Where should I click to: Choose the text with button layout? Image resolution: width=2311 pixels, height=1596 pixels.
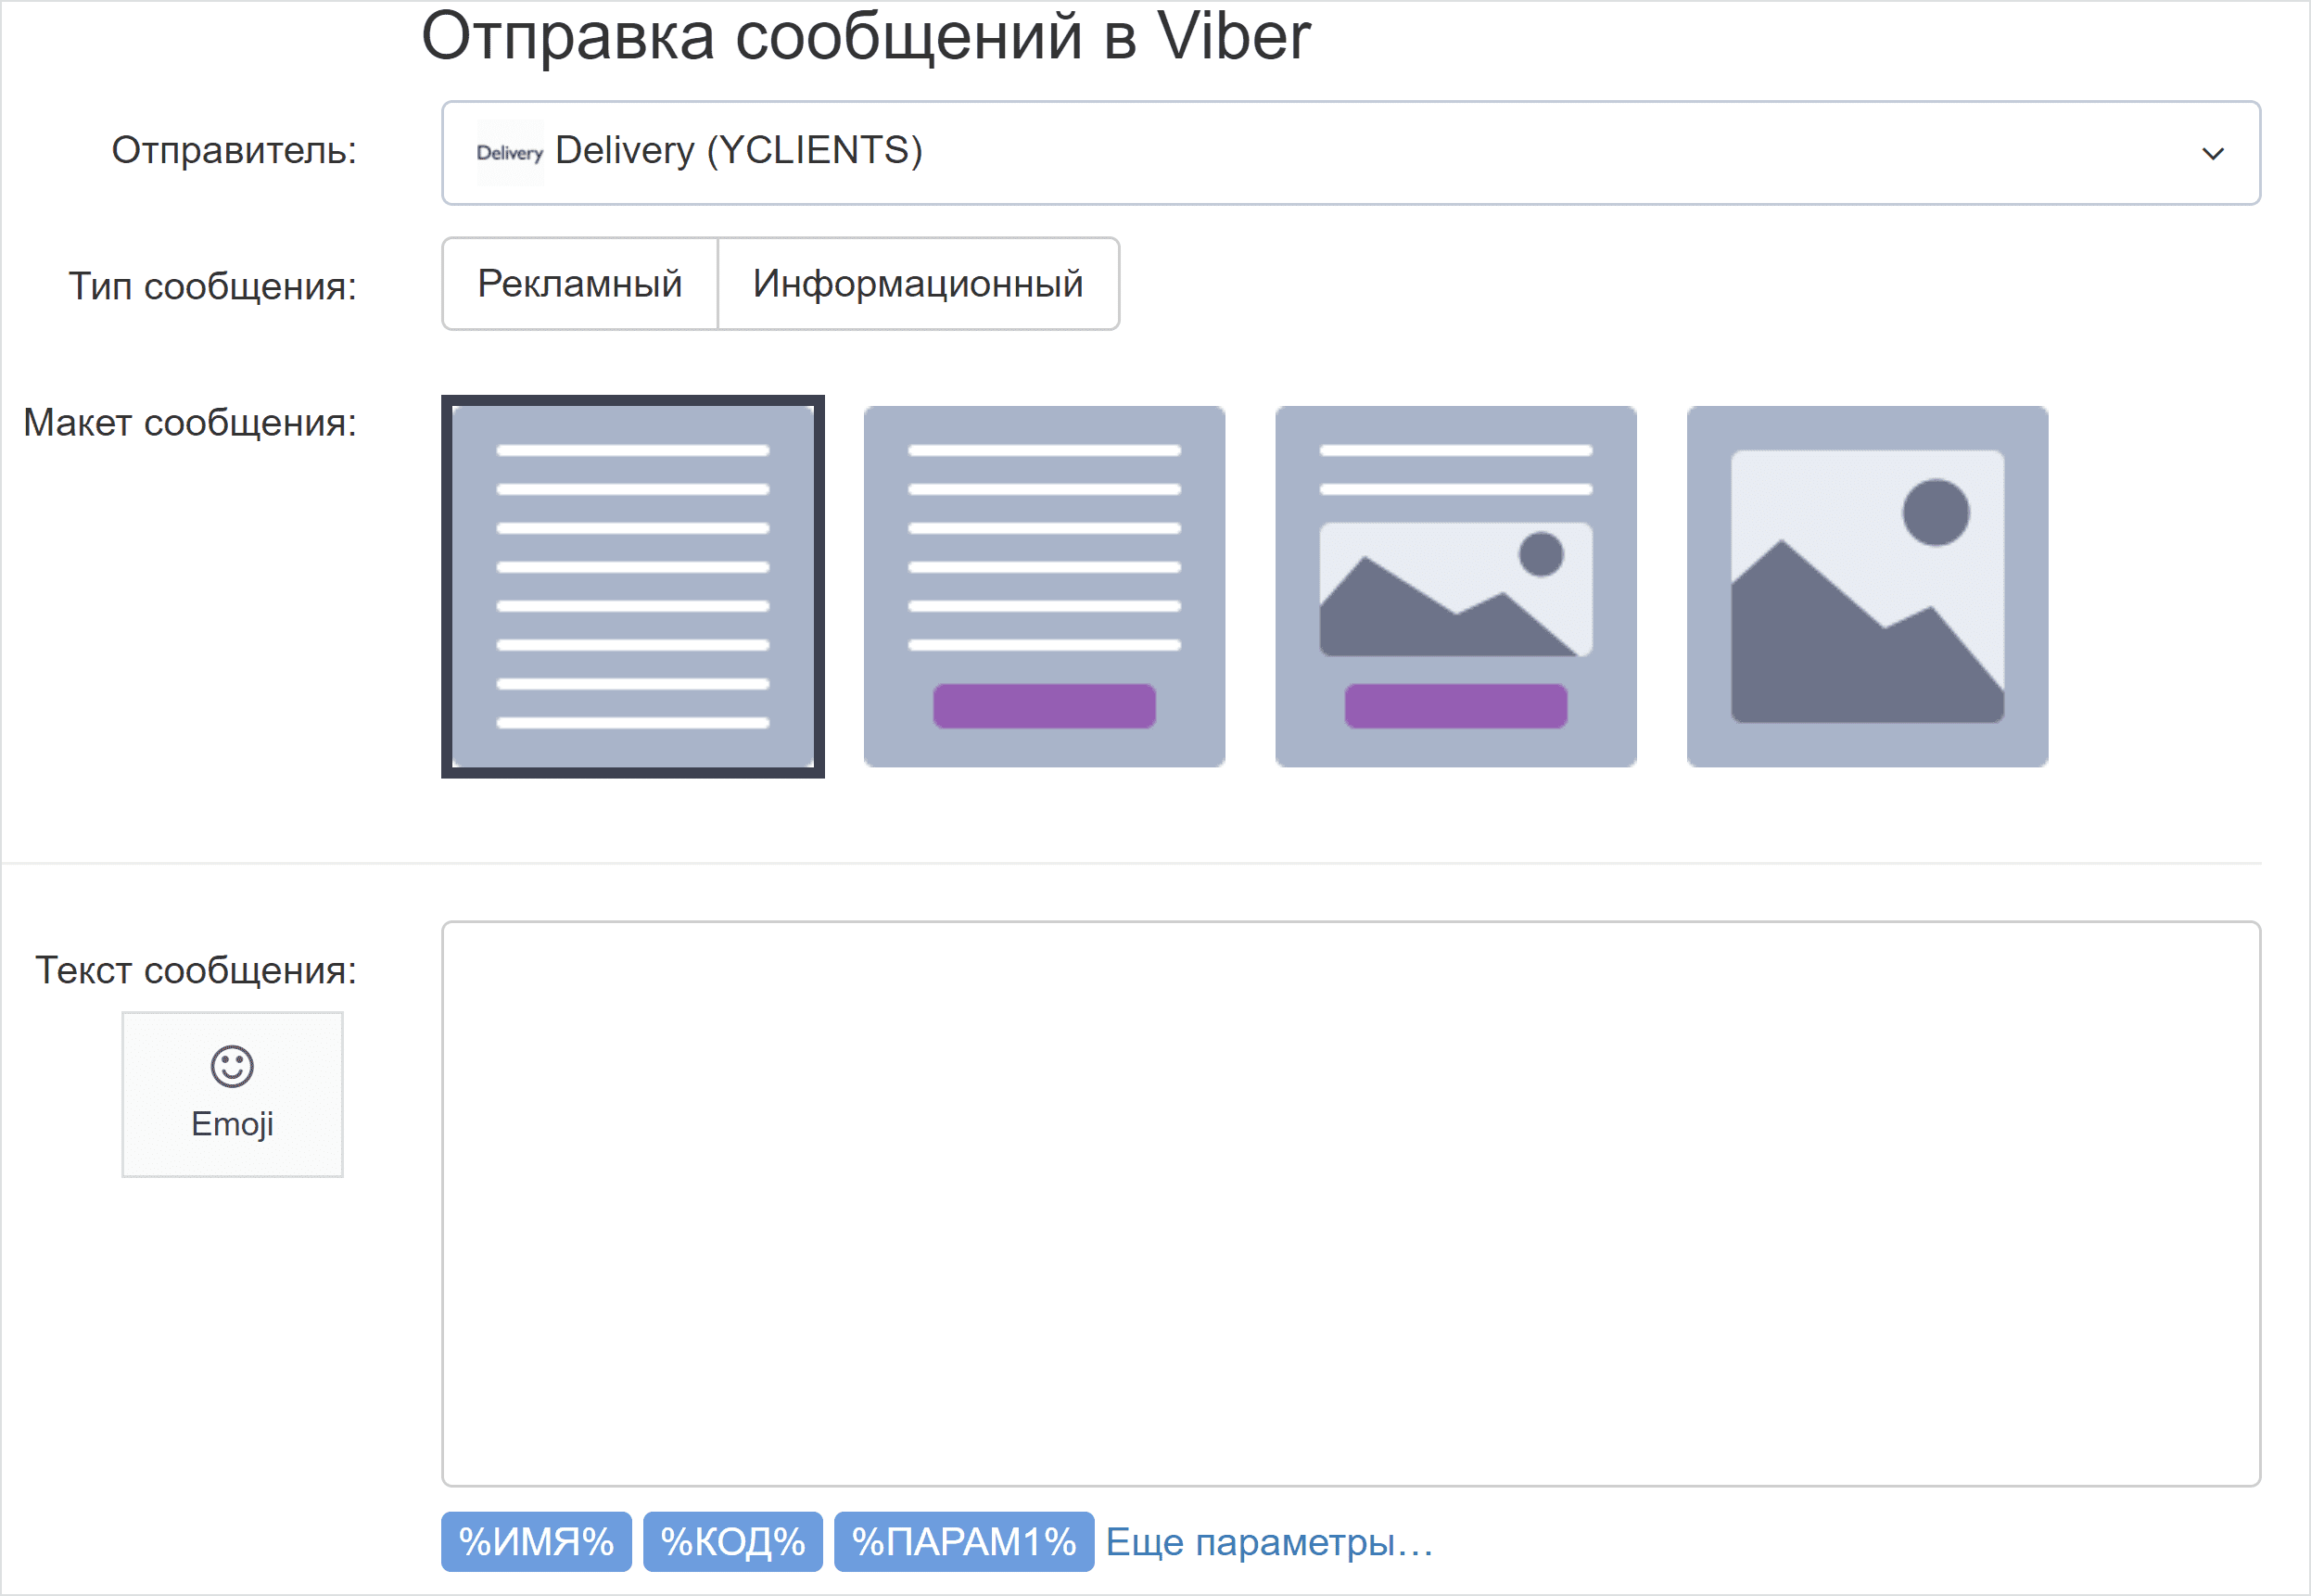pos(1044,587)
